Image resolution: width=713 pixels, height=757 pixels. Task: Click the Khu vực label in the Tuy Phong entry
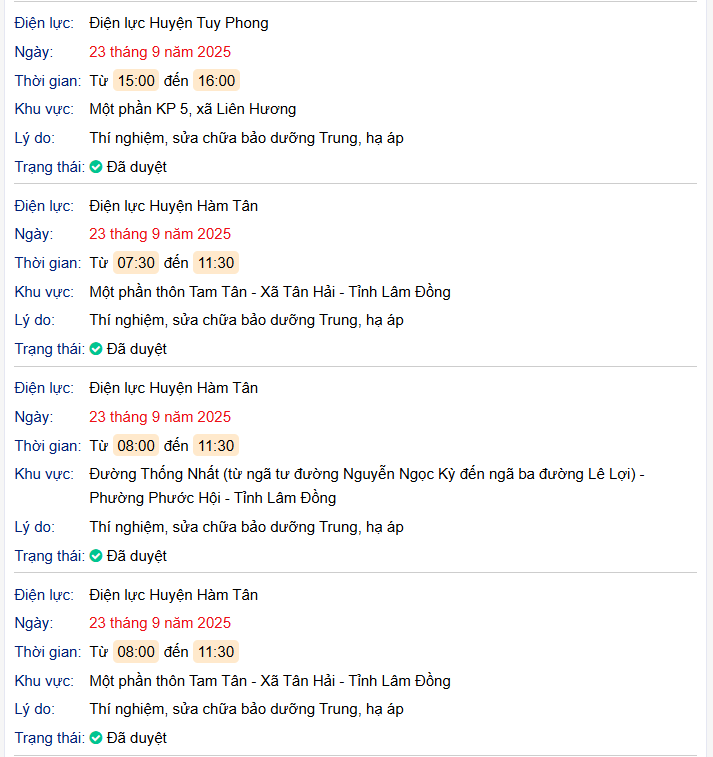(44, 109)
